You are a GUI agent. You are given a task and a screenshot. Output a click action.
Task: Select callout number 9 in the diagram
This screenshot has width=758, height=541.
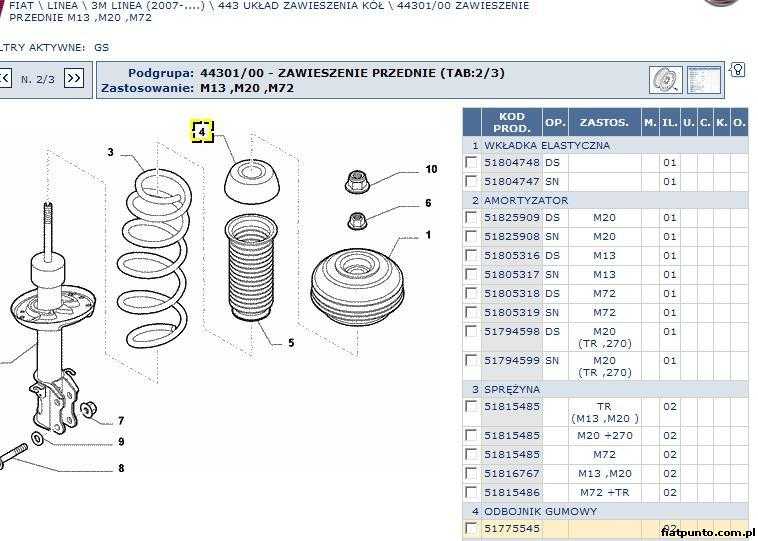(x=121, y=442)
